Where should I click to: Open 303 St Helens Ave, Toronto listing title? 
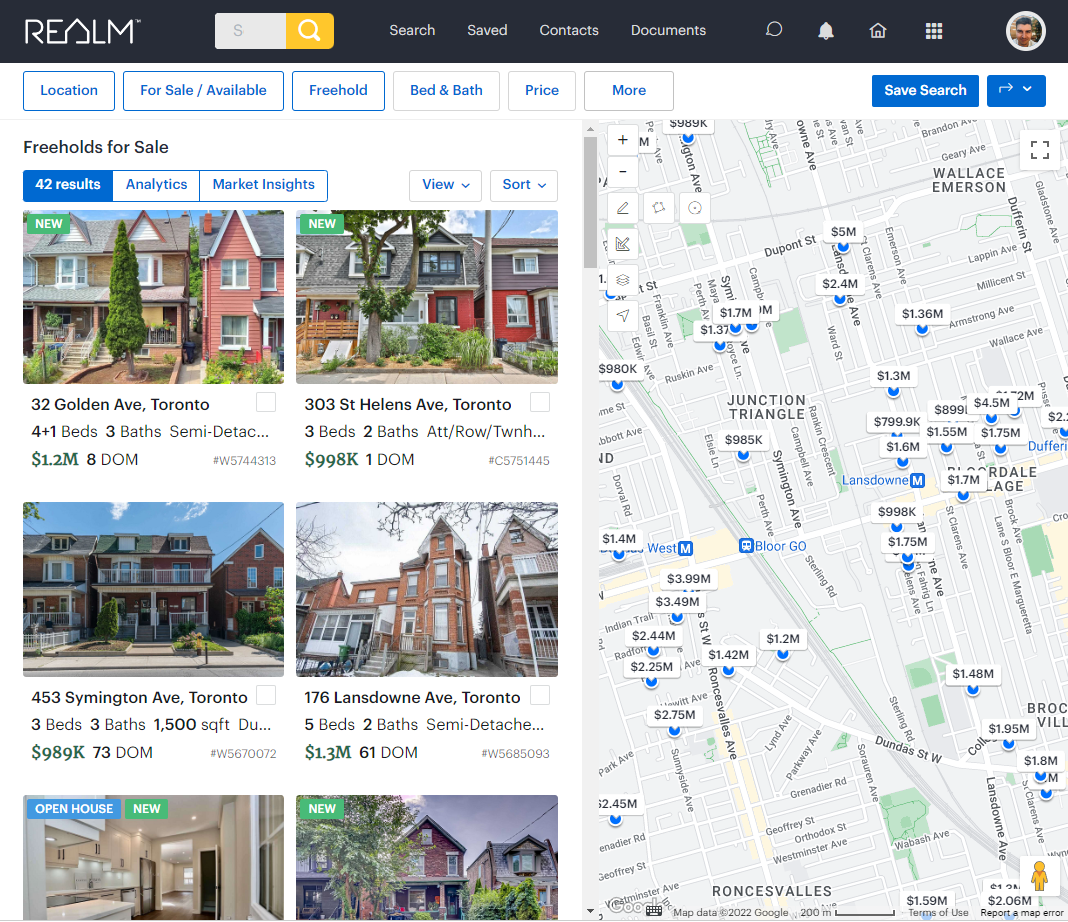click(407, 404)
